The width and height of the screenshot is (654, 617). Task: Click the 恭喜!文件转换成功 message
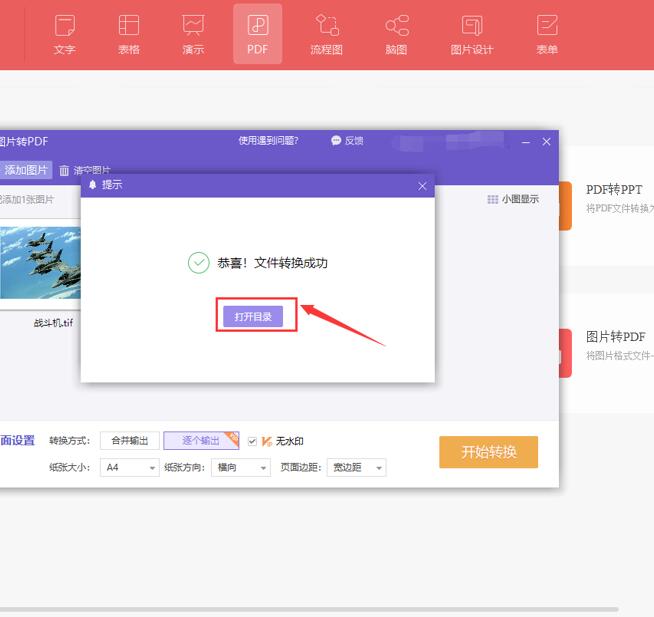pos(272,263)
